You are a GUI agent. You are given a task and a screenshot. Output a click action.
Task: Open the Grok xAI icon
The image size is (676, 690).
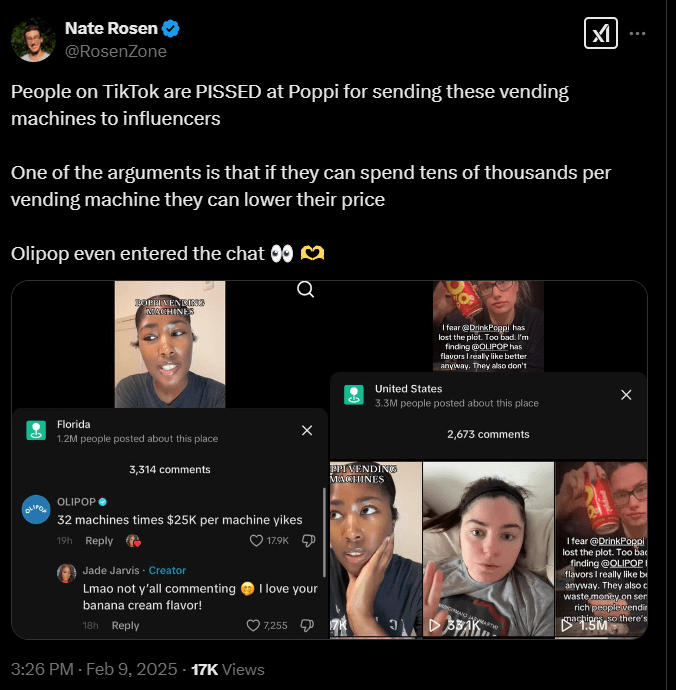[x=600, y=34]
